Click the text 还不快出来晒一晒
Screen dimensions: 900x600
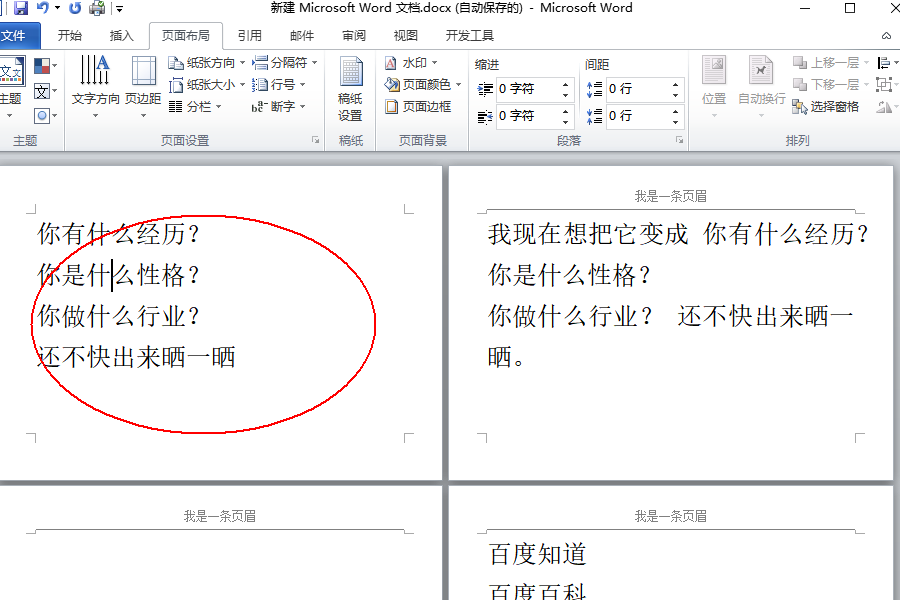tap(137, 357)
